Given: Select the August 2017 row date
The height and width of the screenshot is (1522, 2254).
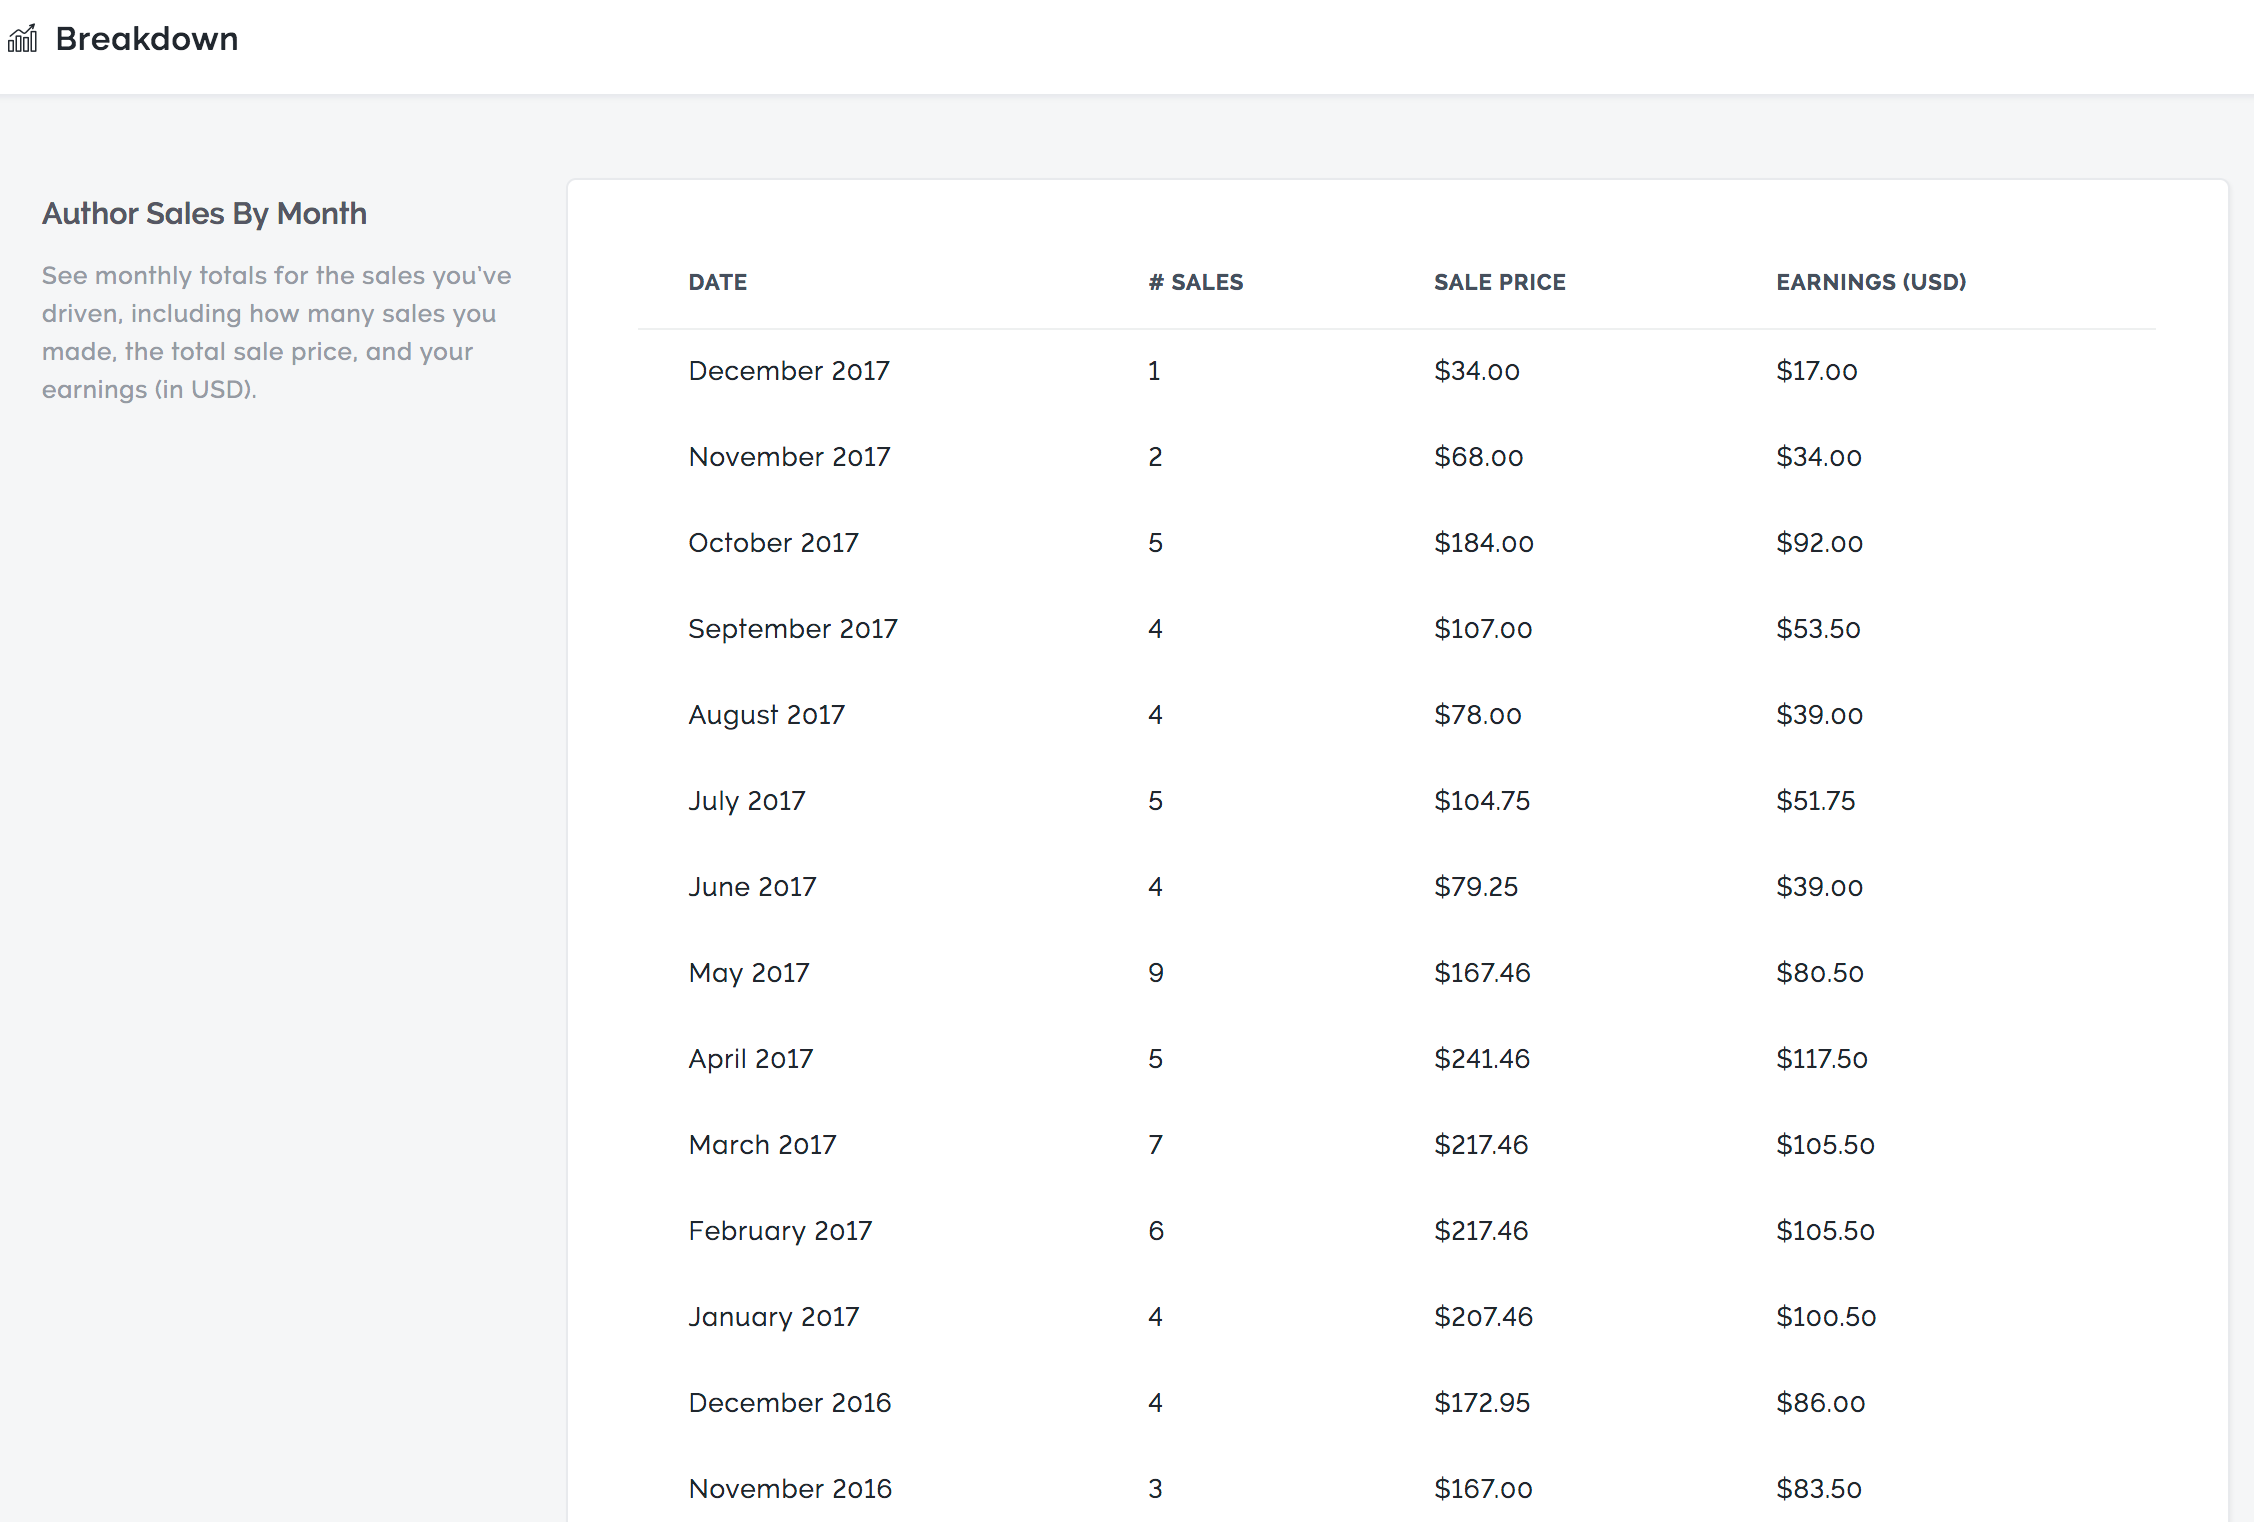Looking at the screenshot, I should pos(767,715).
